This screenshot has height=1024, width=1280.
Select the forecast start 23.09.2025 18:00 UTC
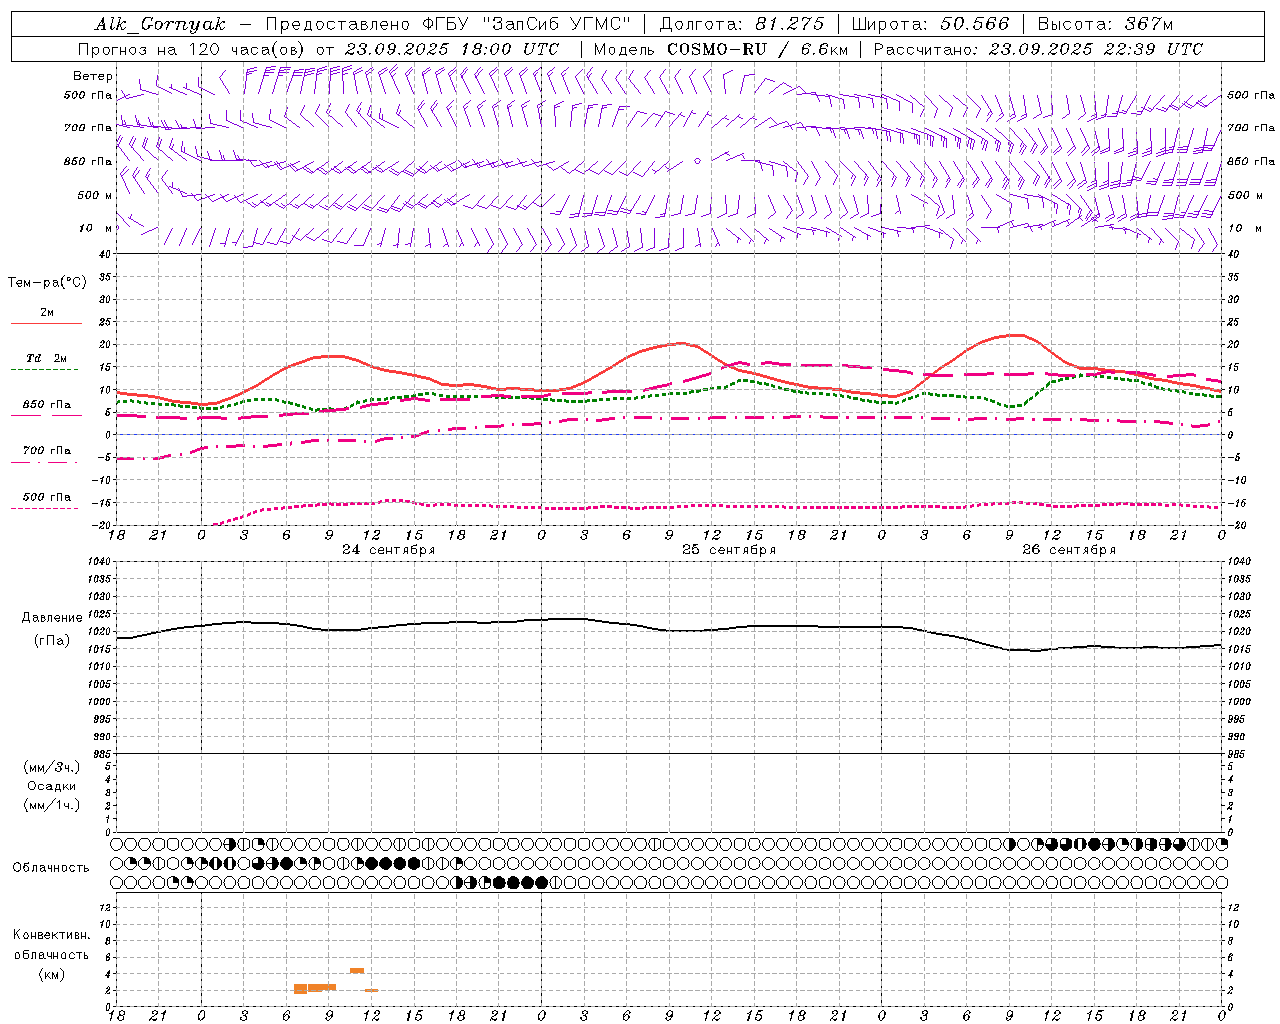click(452, 49)
